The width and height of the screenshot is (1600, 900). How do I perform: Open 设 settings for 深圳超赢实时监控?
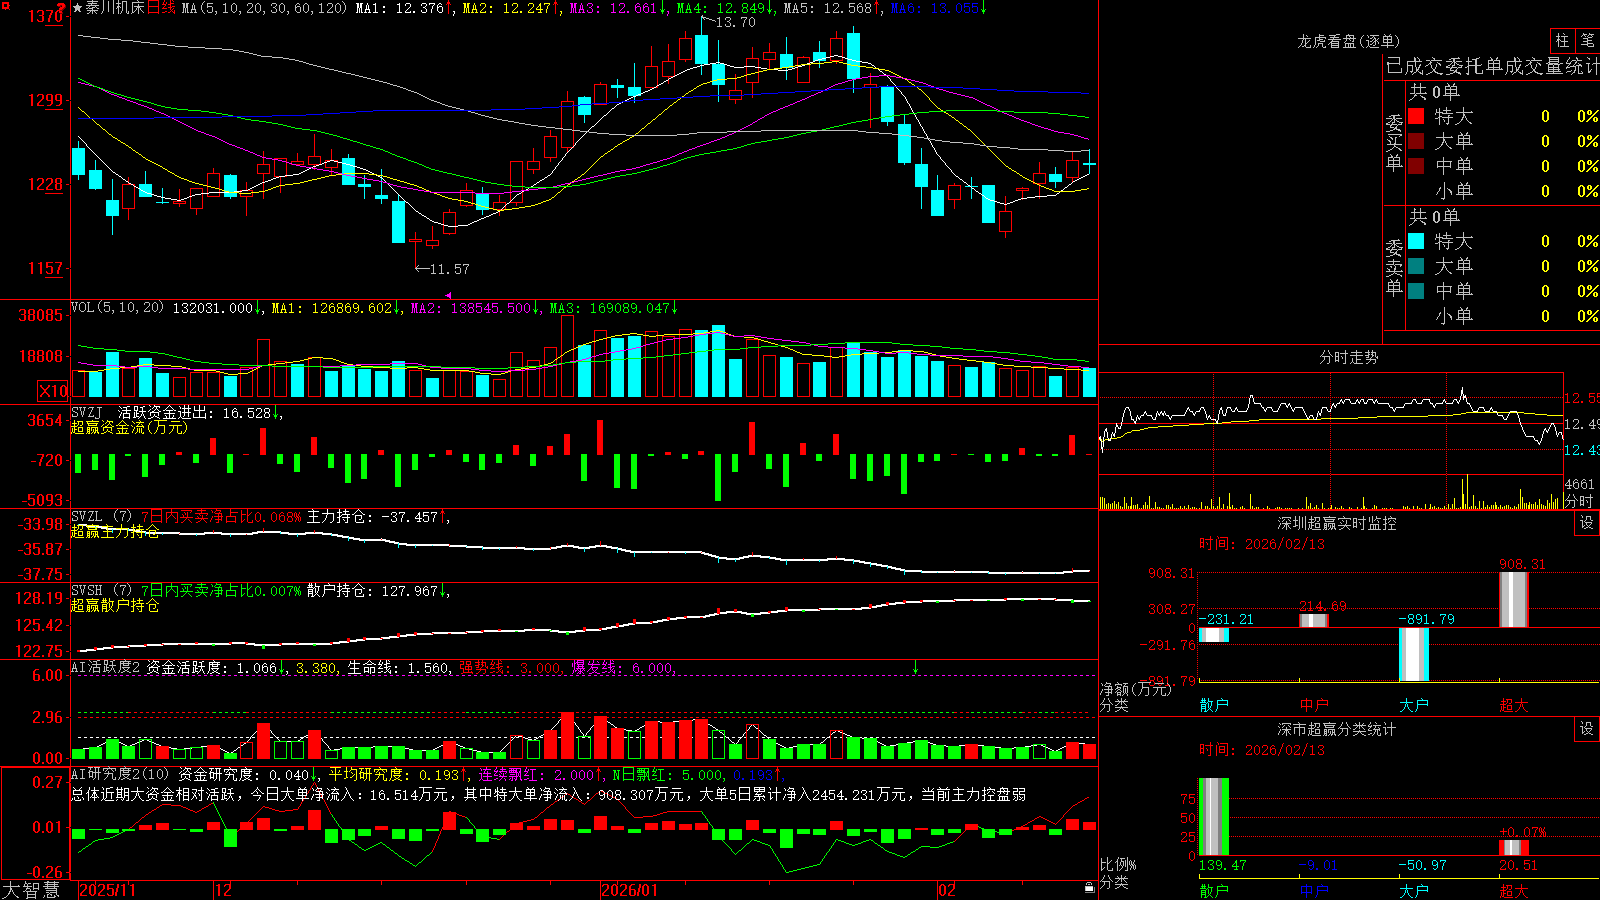coord(1587,523)
